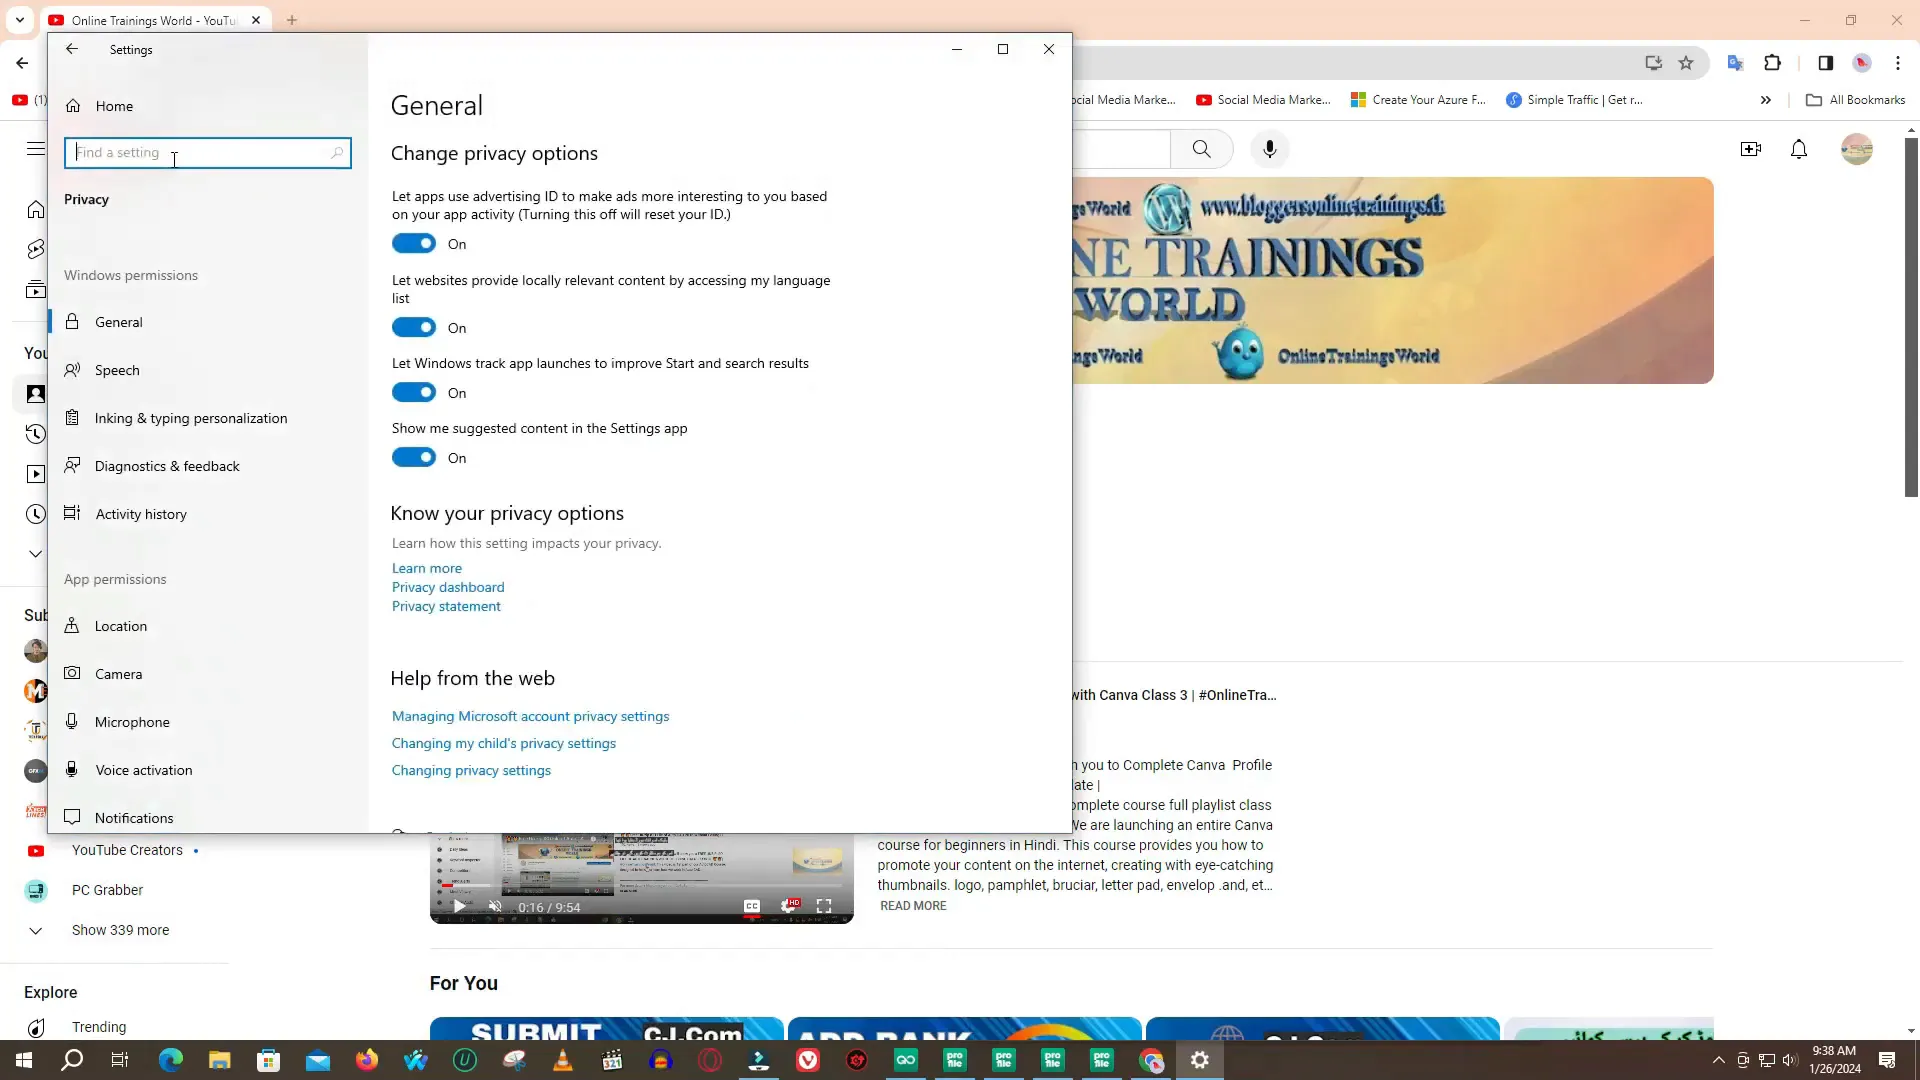Image resolution: width=1920 pixels, height=1080 pixels.
Task: Open File Explorer from taskbar
Action: (219, 1060)
